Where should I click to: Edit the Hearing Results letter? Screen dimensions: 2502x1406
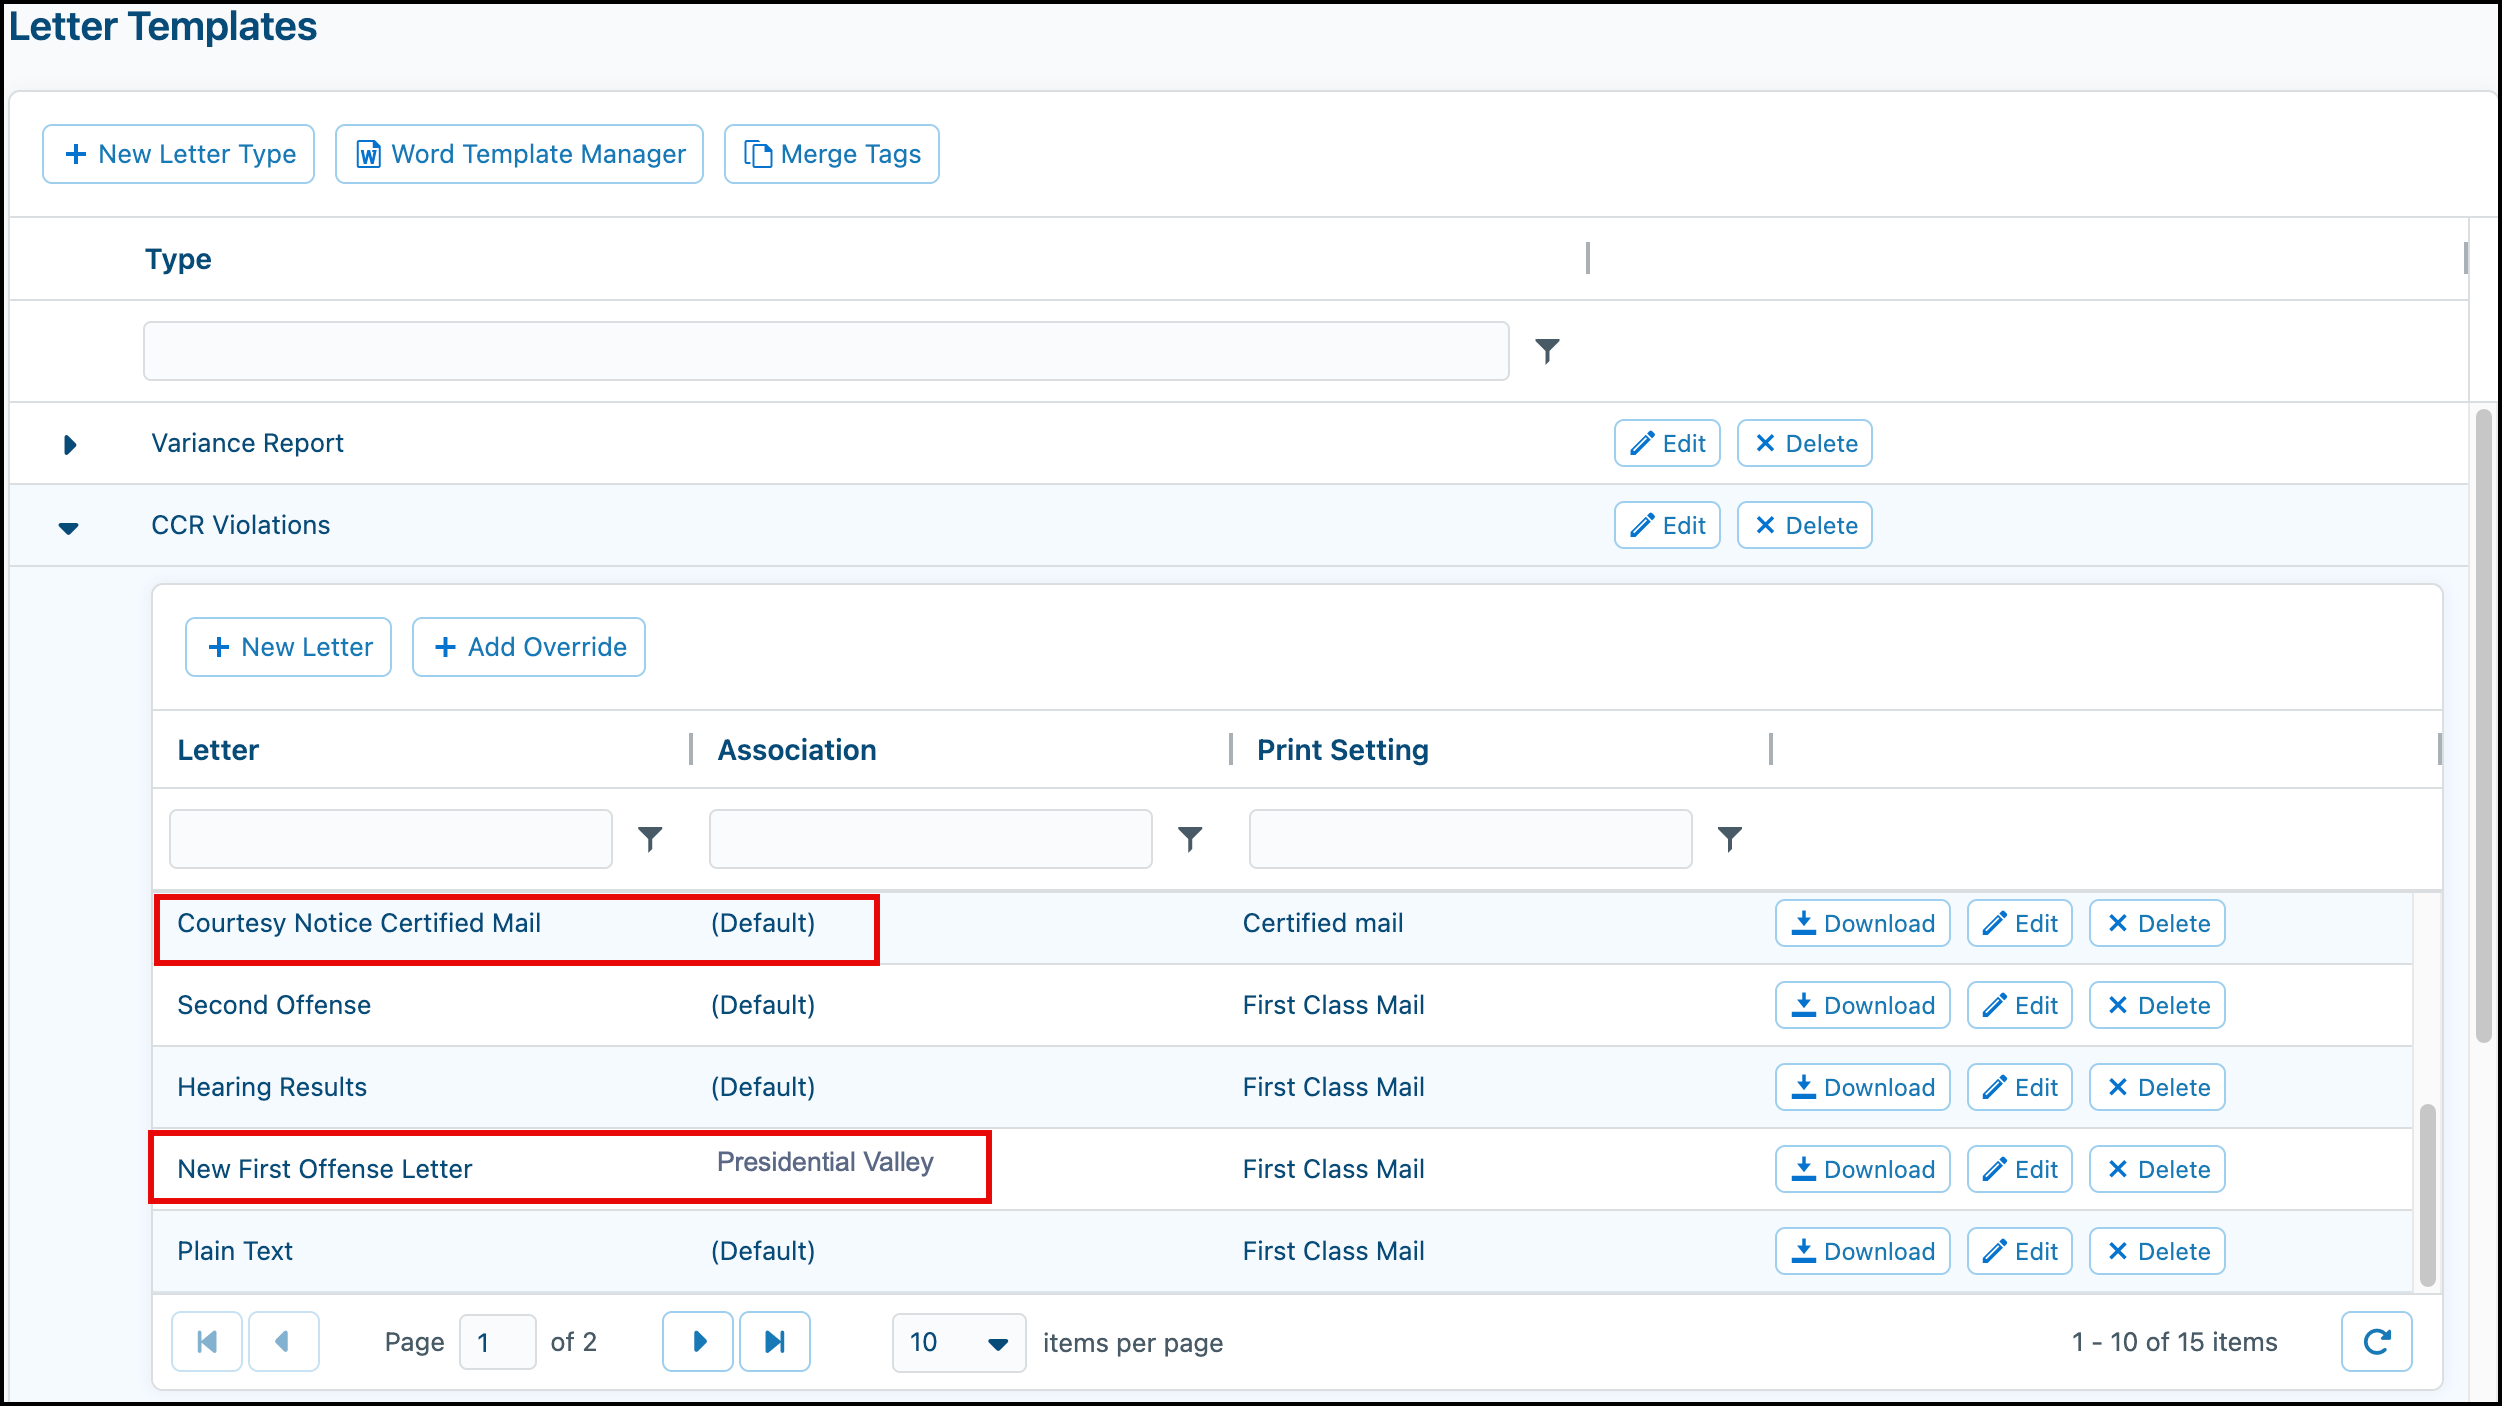point(2019,1087)
